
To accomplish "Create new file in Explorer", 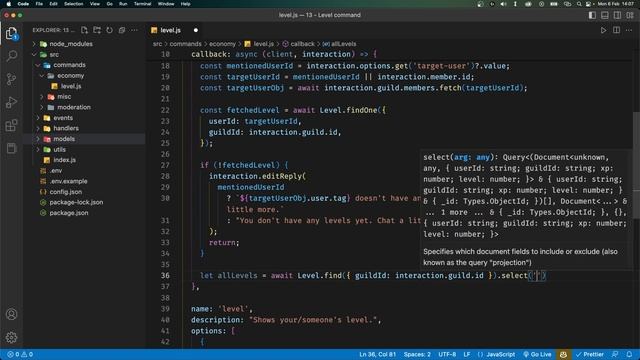I will click(x=84, y=30).
